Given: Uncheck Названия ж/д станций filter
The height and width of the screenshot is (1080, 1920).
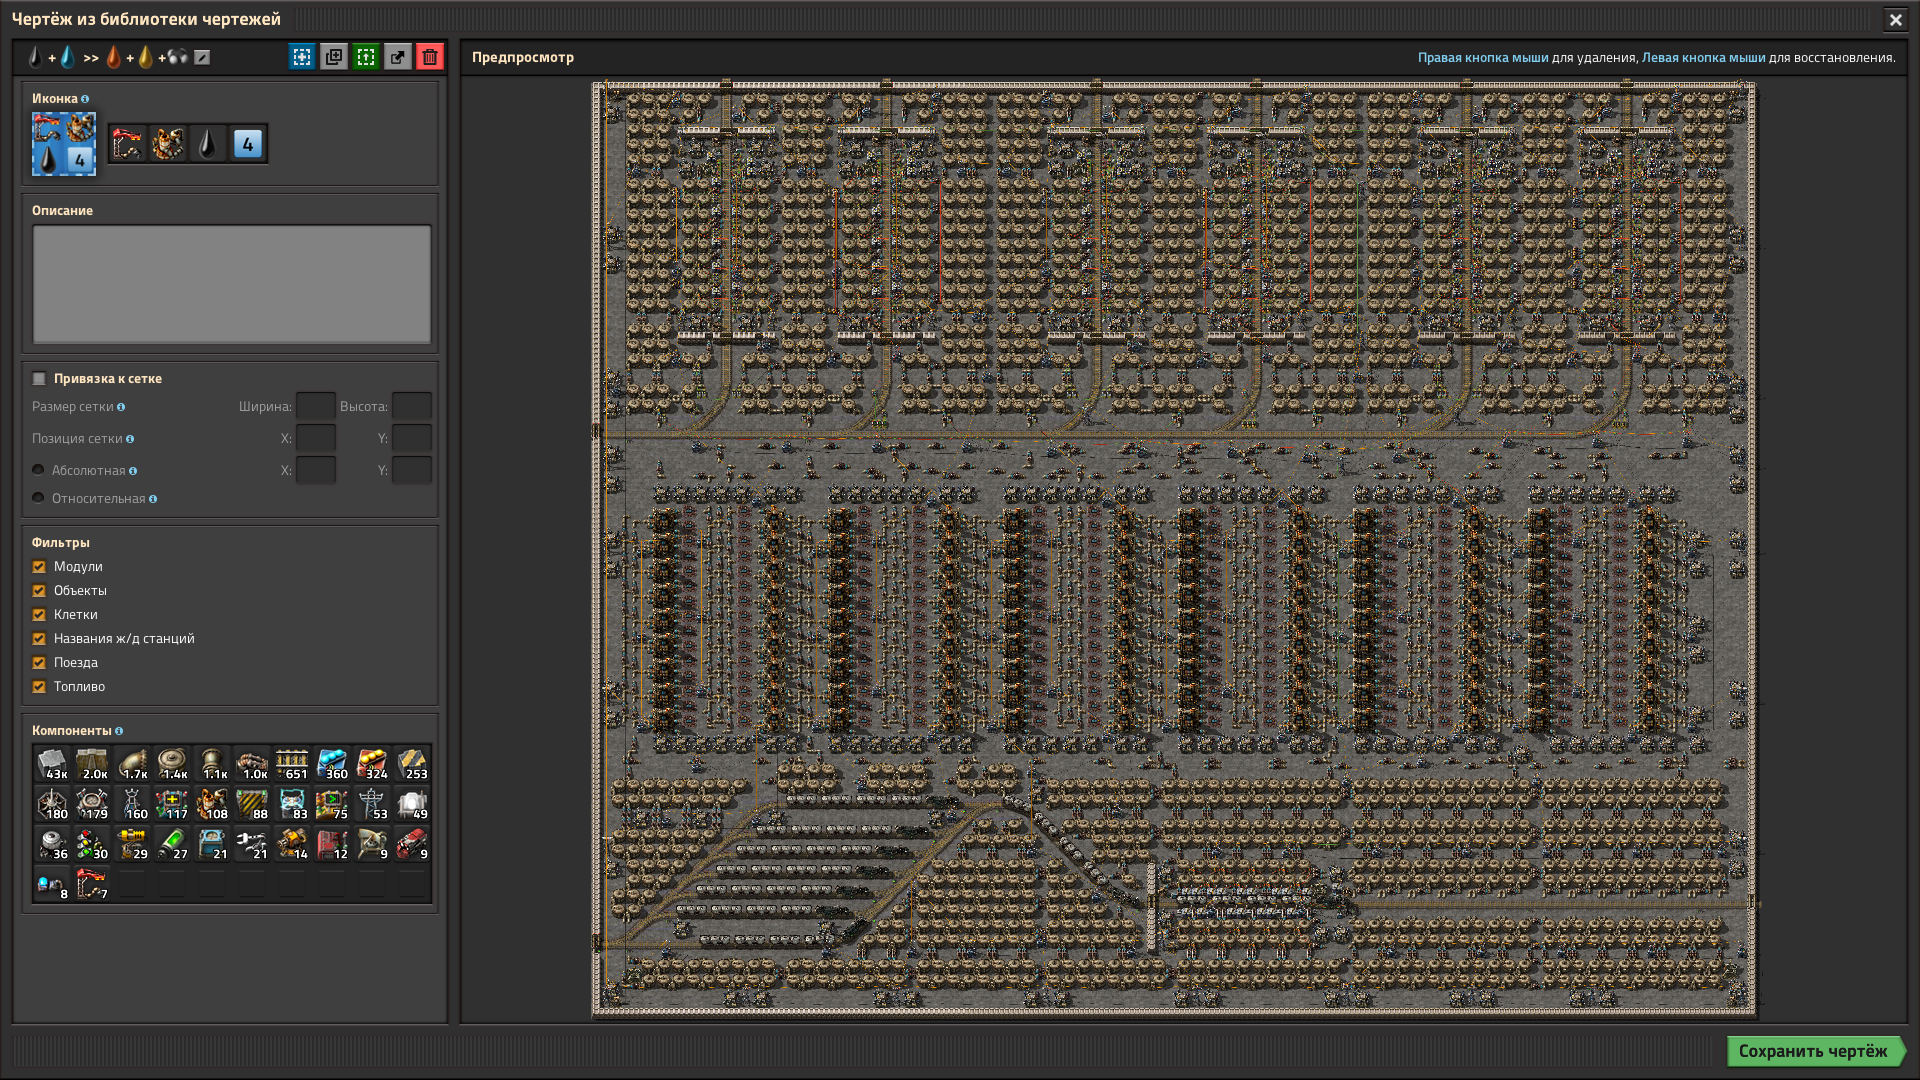Looking at the screenshot, I should point(39,639).
